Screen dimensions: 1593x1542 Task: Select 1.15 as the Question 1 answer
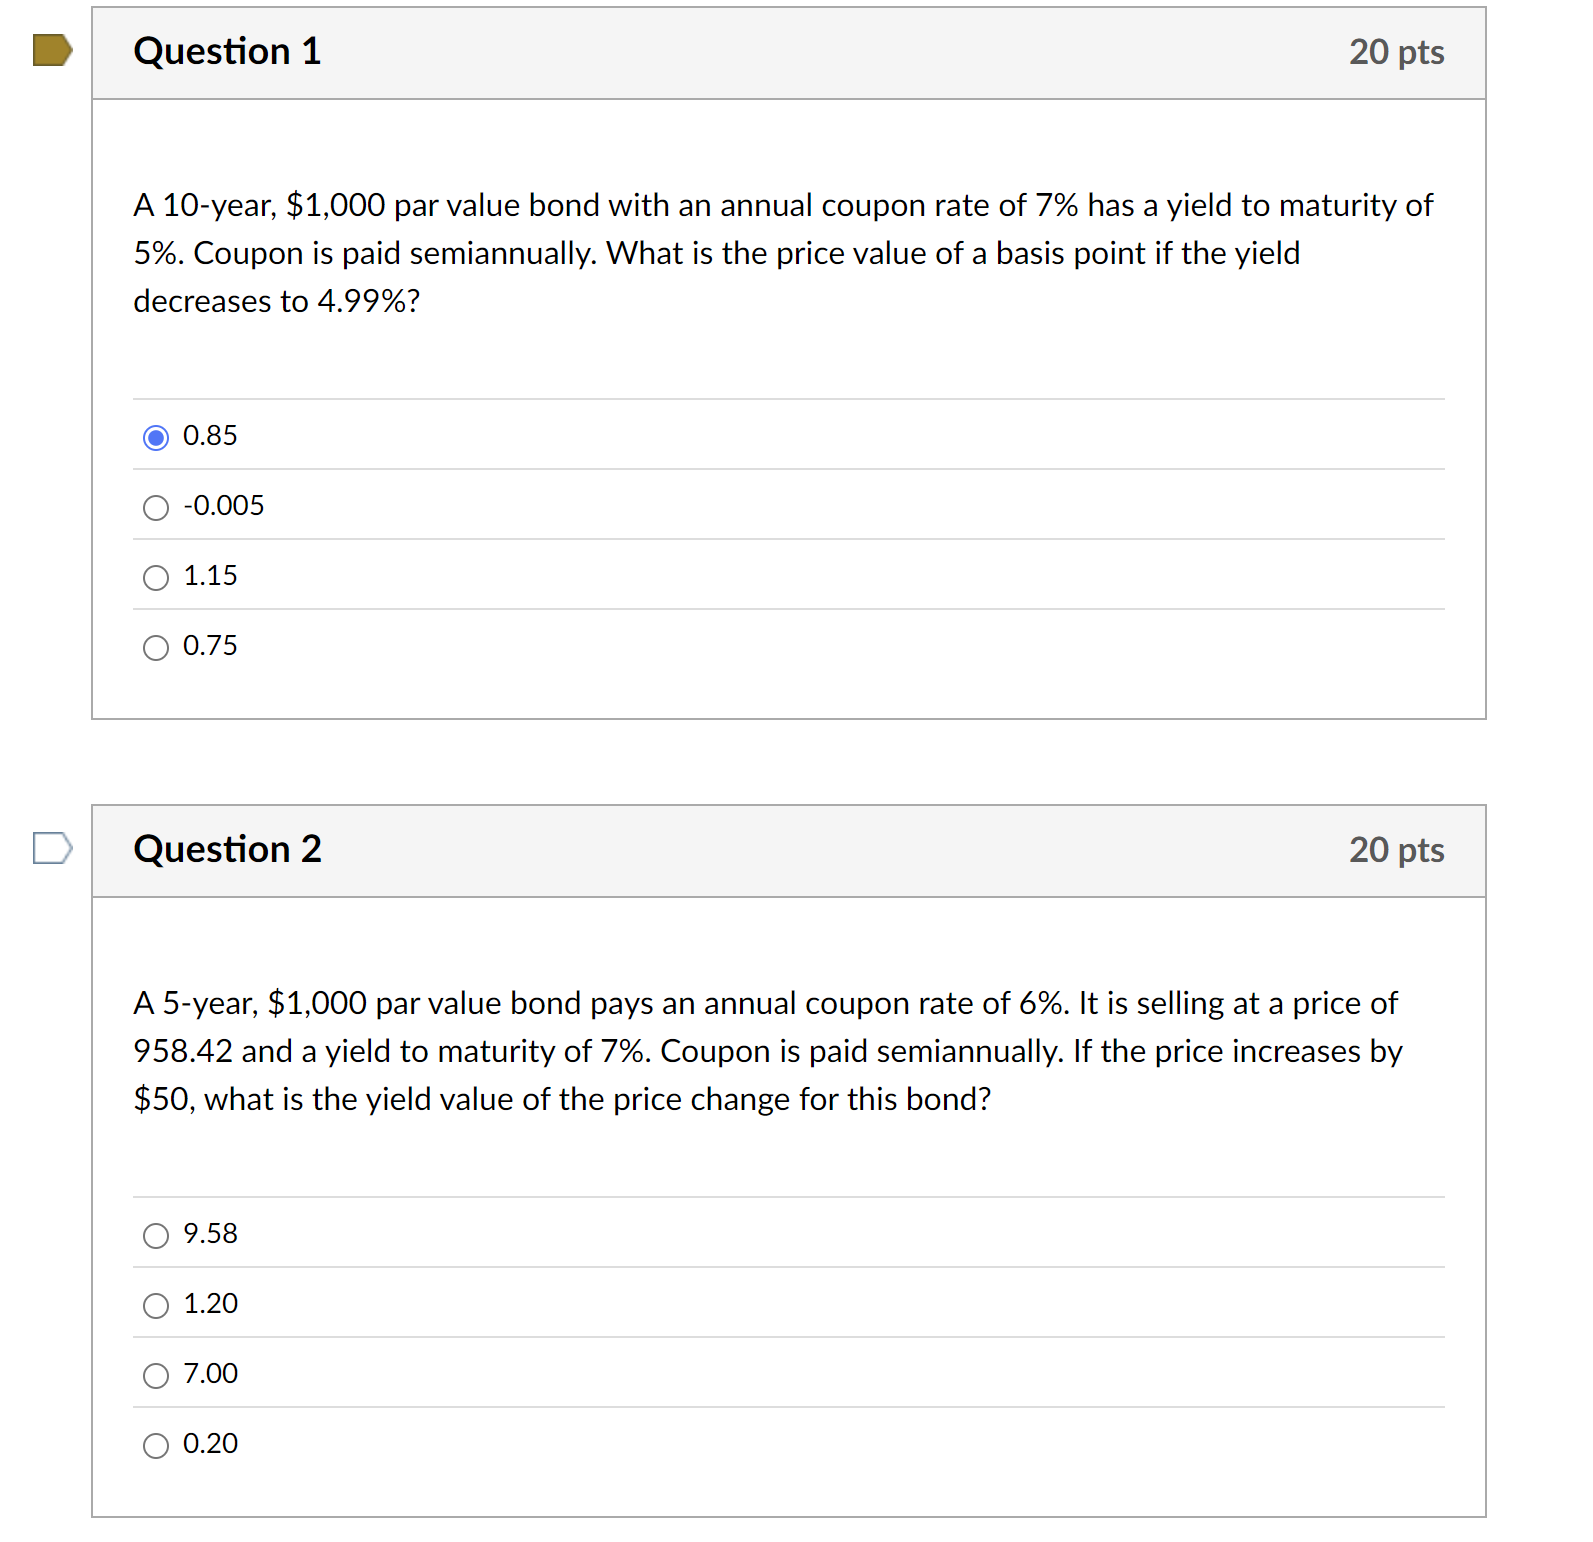(156, 577)
